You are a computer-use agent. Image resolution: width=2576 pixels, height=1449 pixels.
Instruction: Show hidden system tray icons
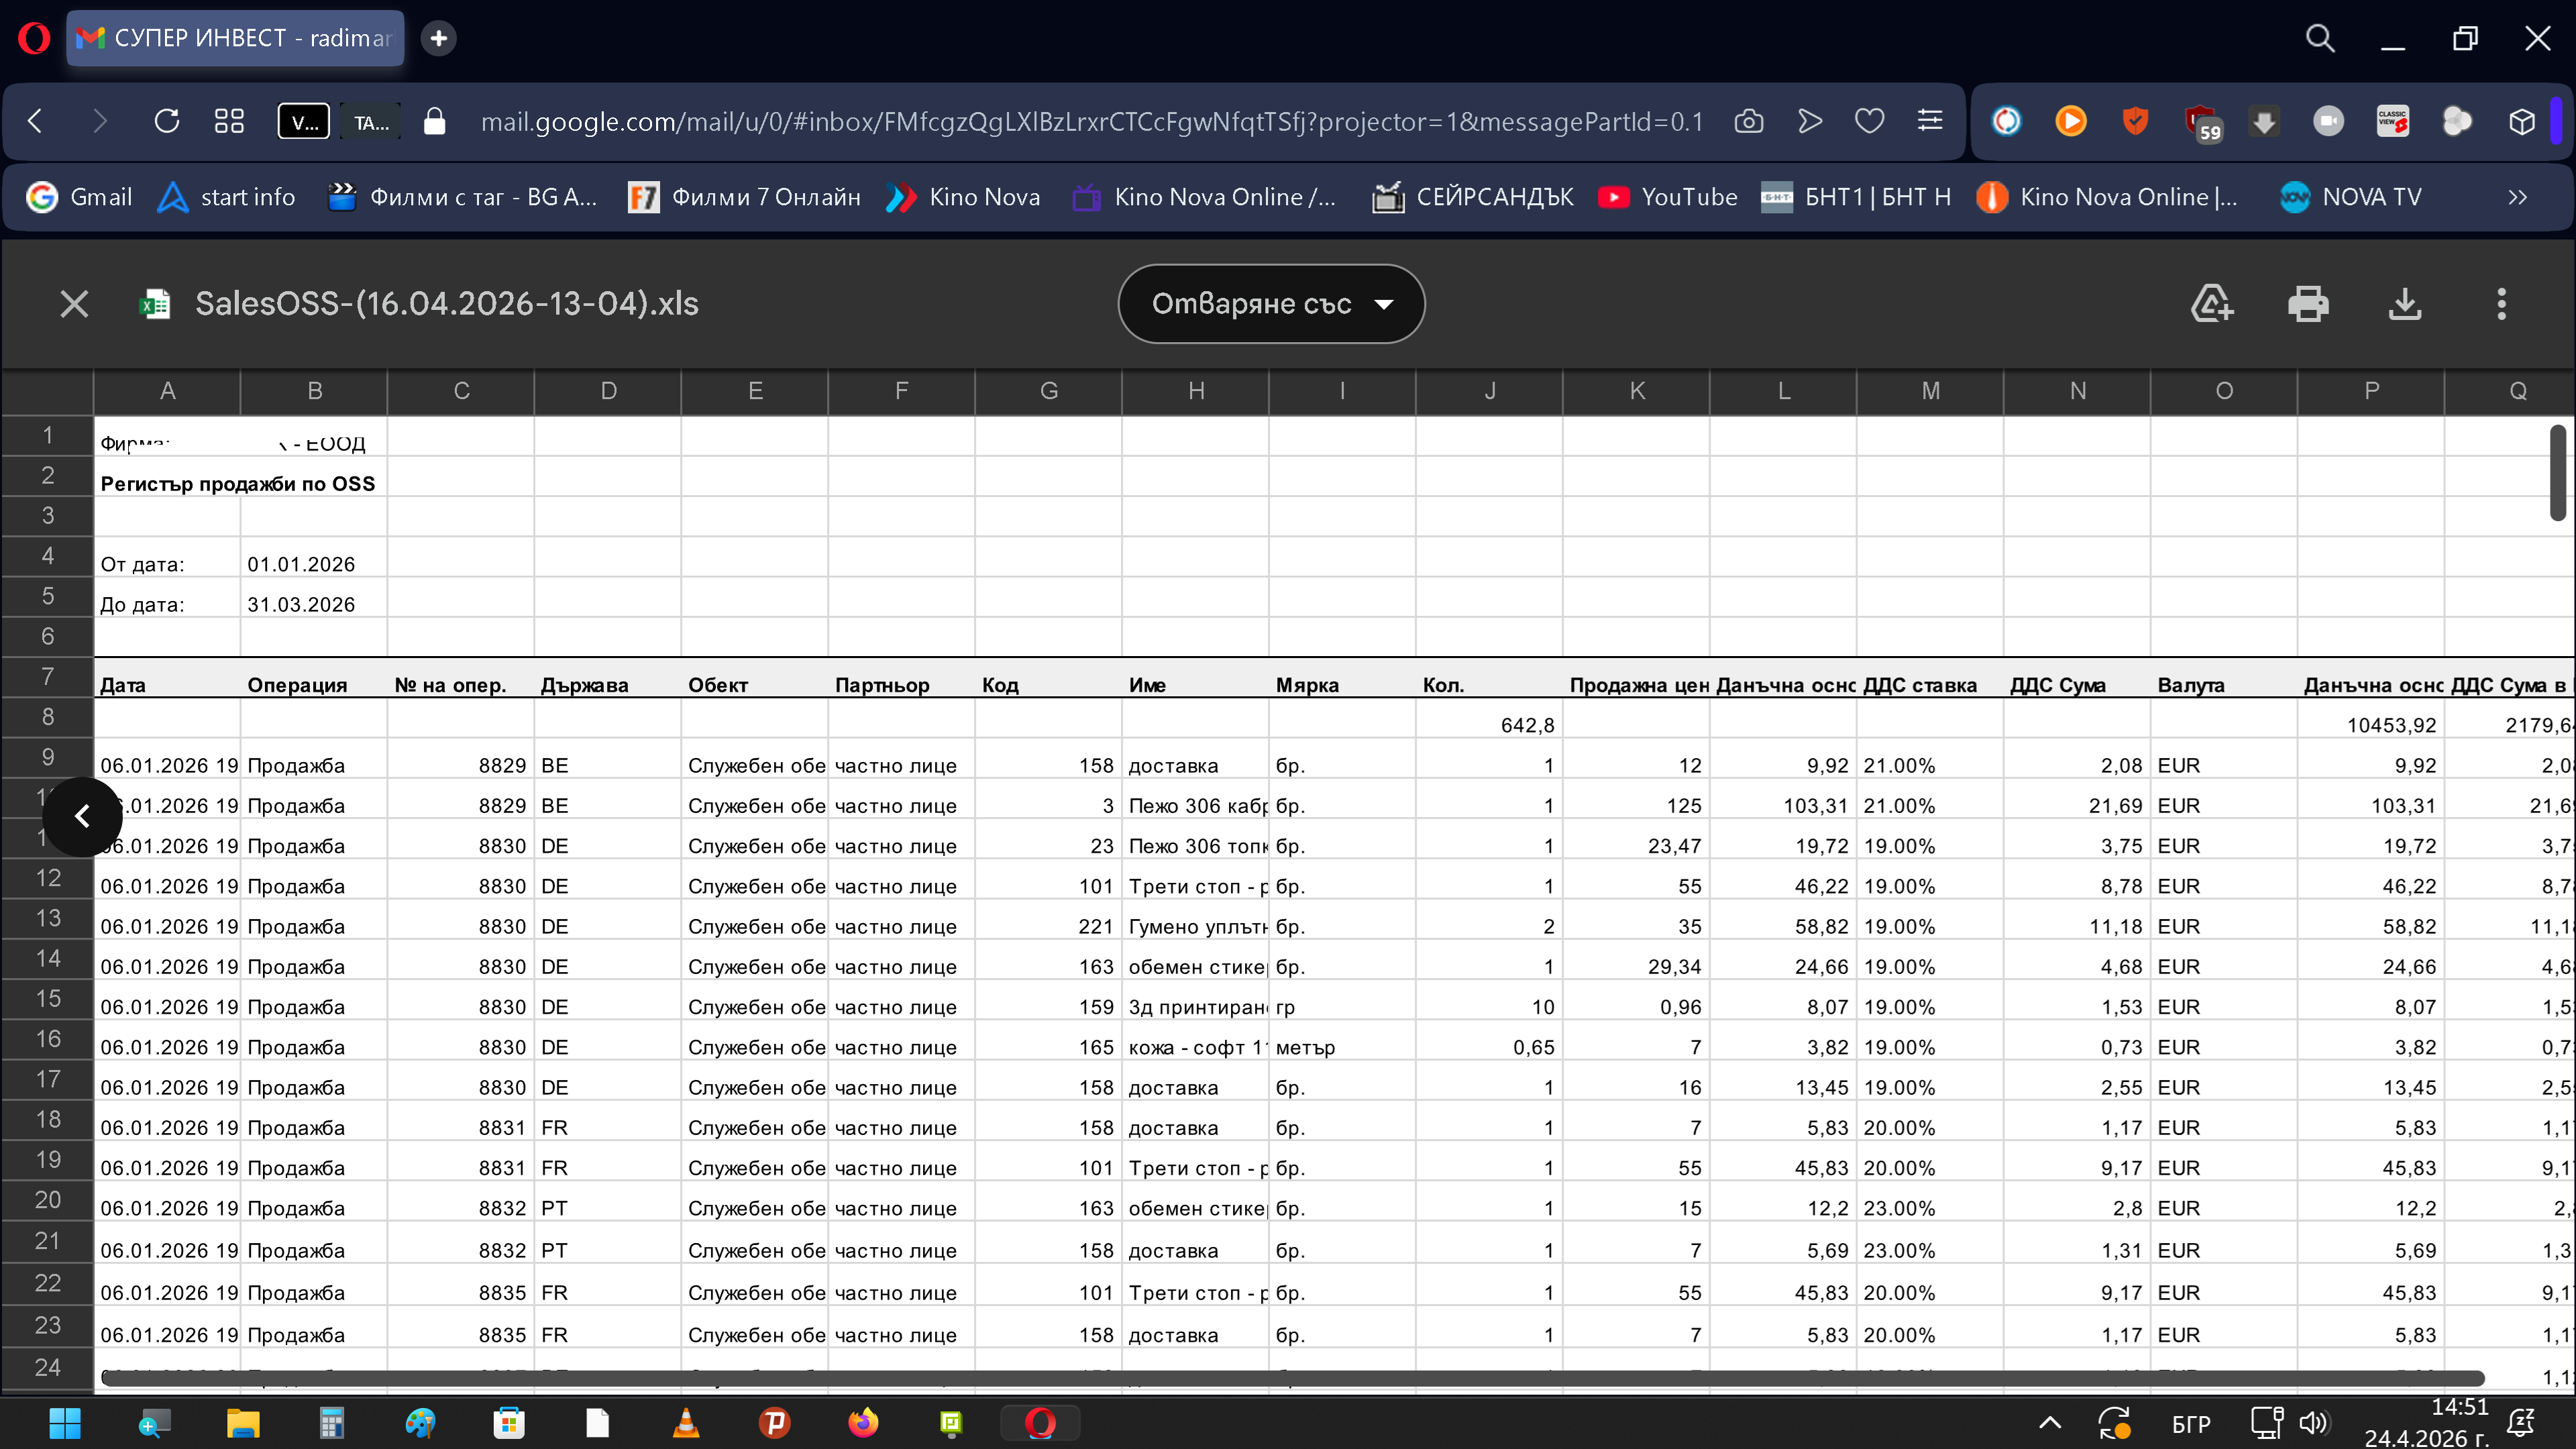pos(2049,1423)
